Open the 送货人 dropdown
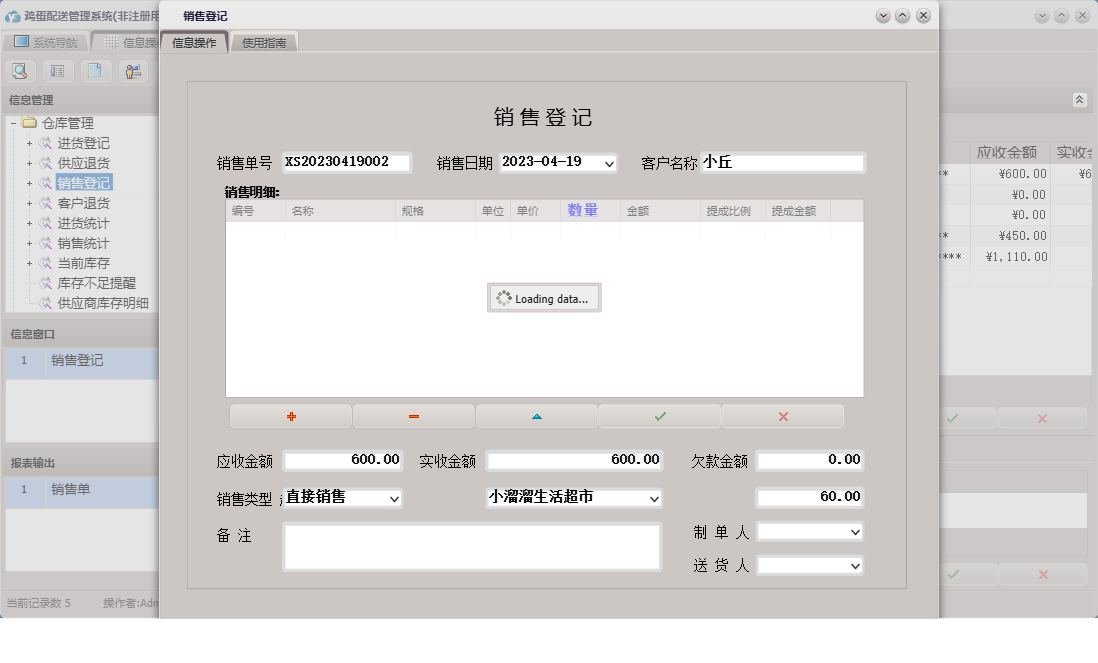1098x663 pixels. tap(853, 566)
